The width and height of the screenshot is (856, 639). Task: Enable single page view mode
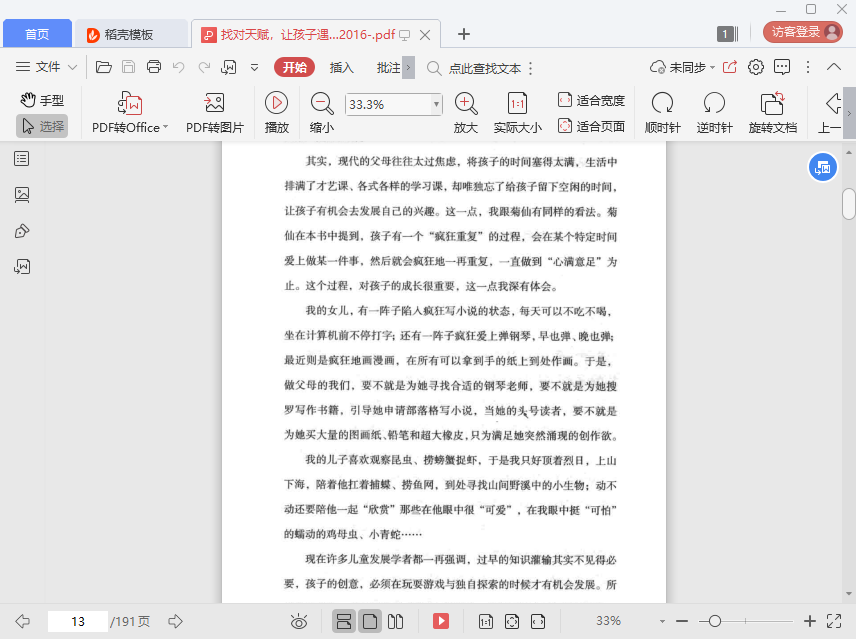point(370,621)
